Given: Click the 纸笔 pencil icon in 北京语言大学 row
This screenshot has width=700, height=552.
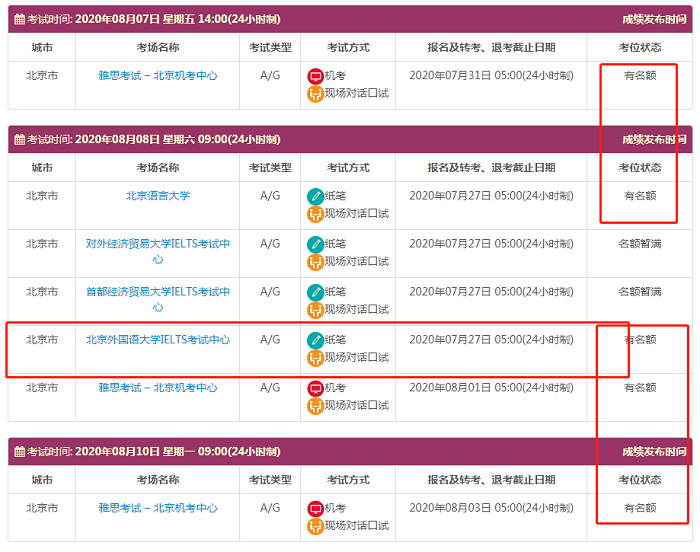Looking at the screenshot, I should point(315,196).
